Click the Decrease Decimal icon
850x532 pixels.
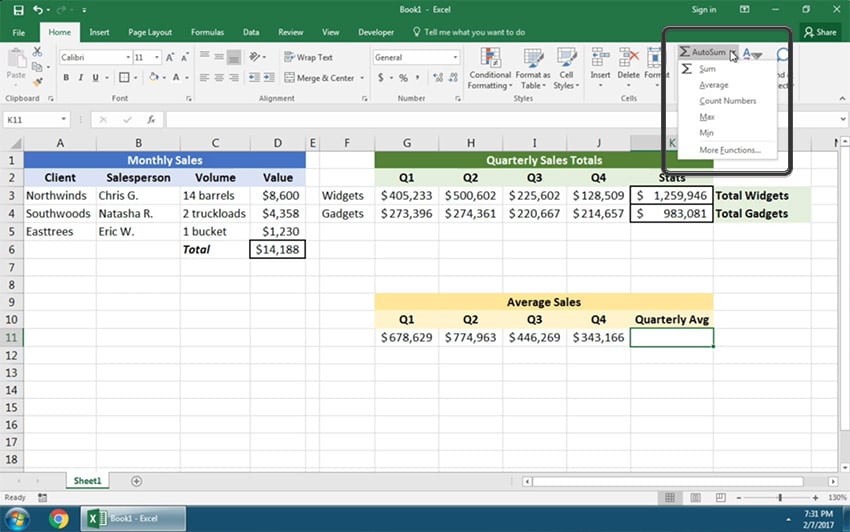(x=453, y=78)
